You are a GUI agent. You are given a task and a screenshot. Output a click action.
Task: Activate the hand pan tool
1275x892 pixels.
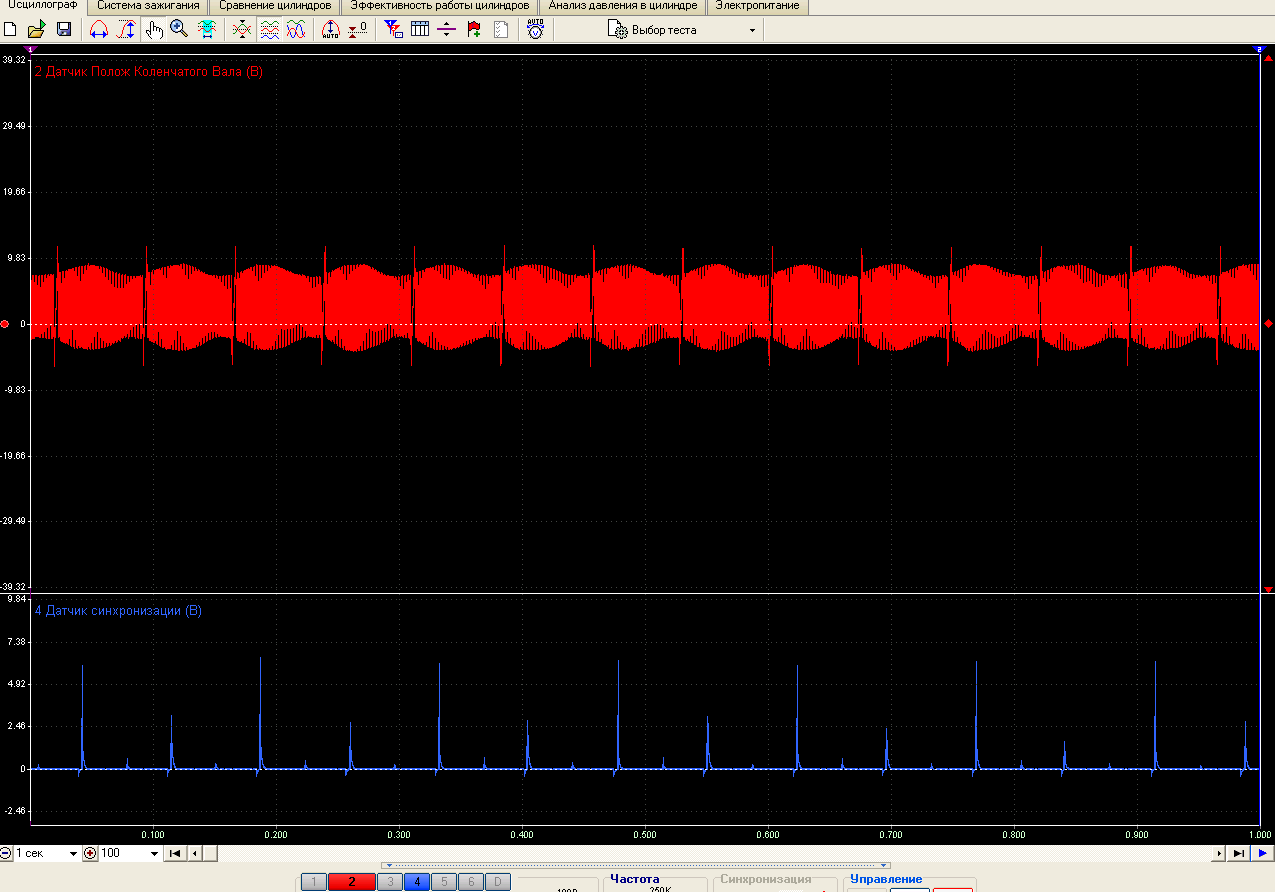(153, 30)
